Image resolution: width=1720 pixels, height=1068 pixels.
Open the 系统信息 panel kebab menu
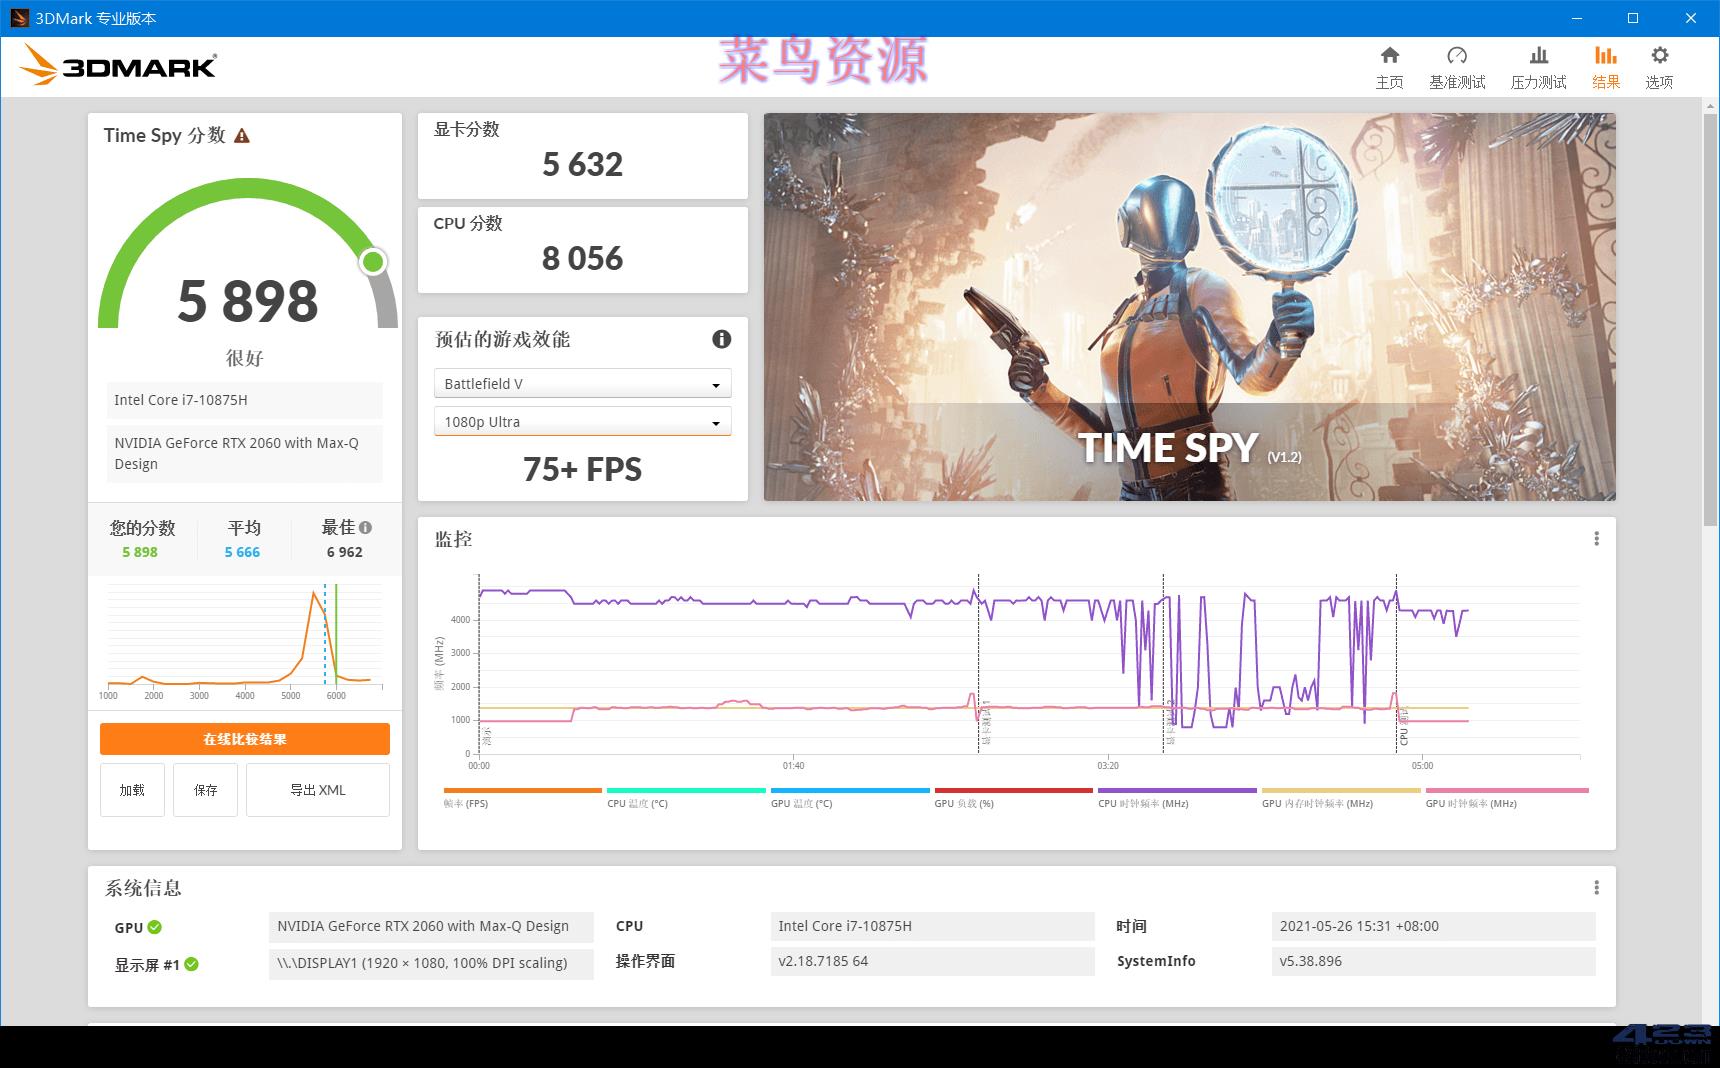point(1597,886)
